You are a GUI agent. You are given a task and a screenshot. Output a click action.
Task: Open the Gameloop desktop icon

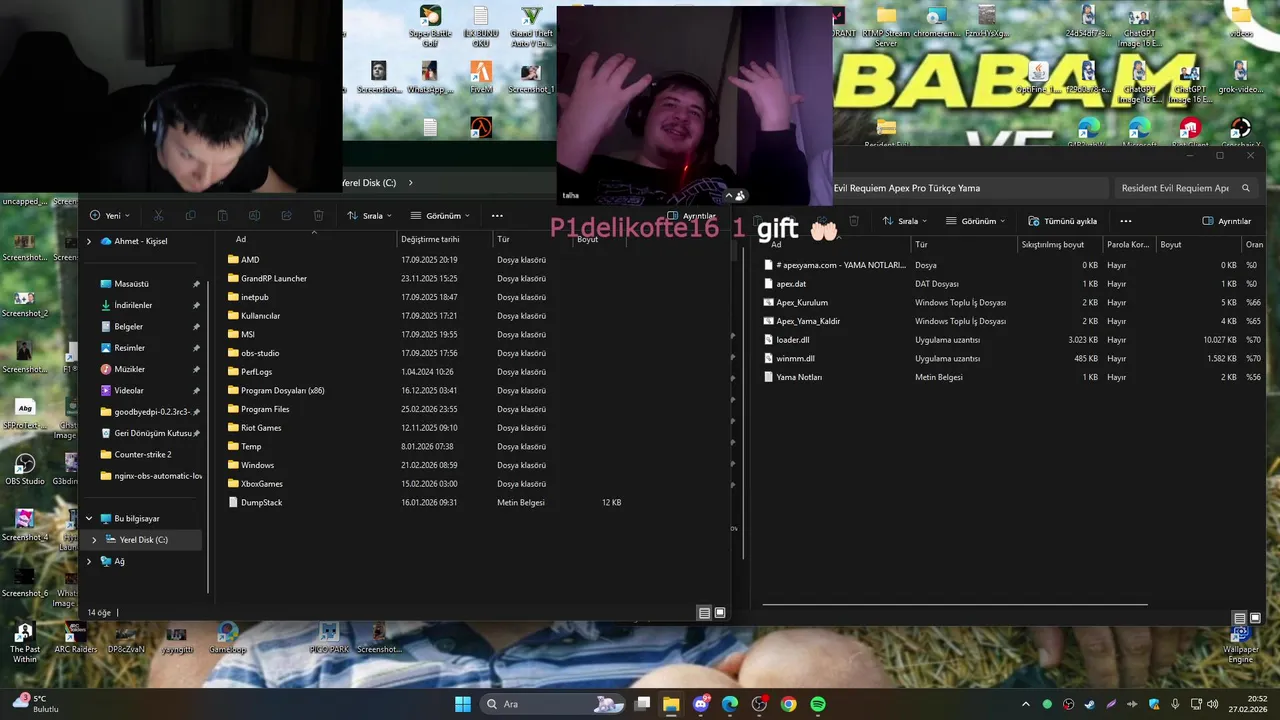pyautogui.click(x=228, y=638)
